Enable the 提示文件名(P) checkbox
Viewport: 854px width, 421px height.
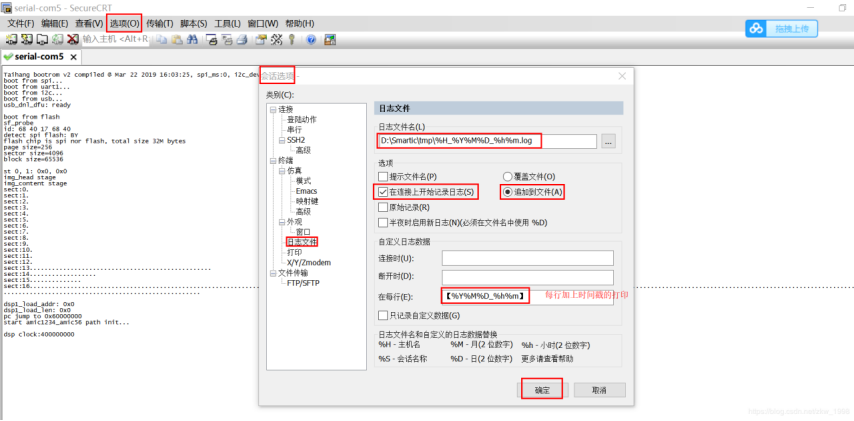tap(382, 176)
